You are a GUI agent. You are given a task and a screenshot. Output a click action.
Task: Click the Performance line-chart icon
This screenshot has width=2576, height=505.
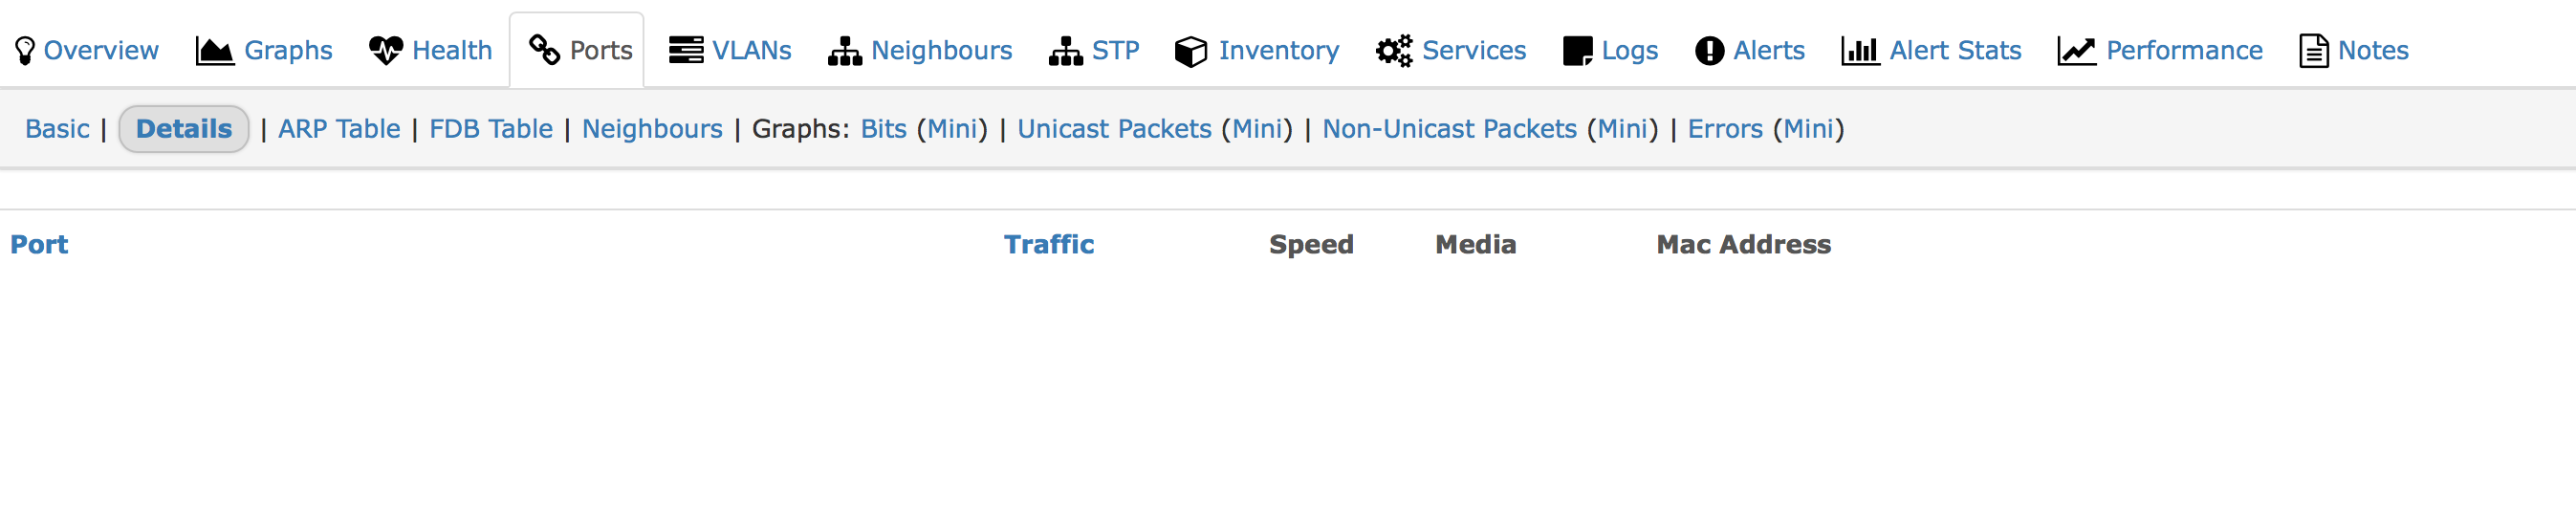click(x=2077, y=50)
